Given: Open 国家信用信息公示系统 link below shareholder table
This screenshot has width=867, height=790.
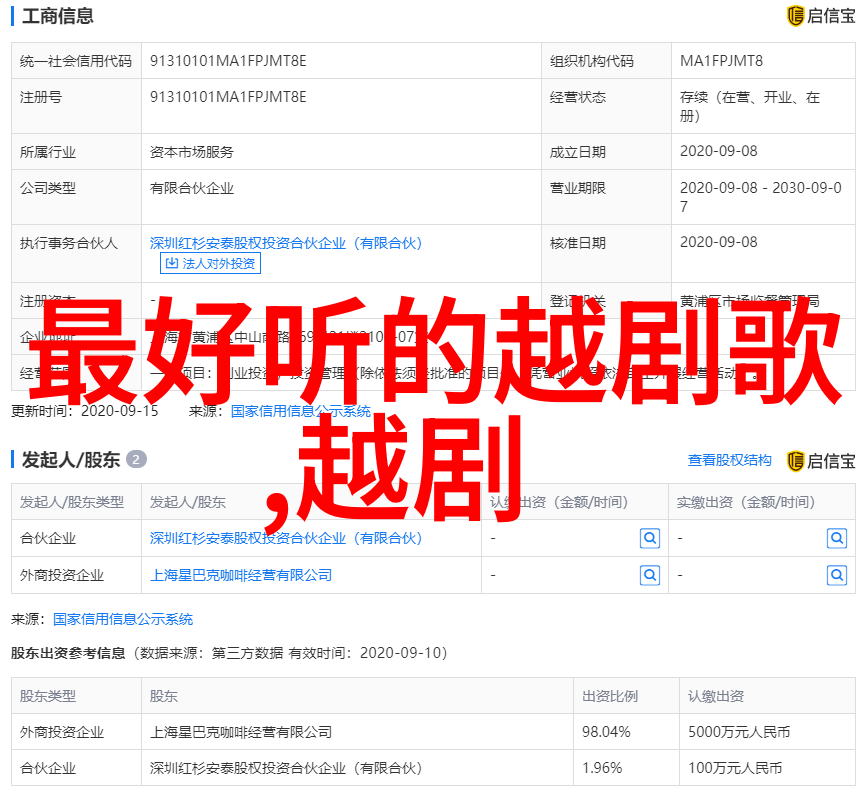Looking at the screenshot, I should pyautogui.click(x=123, y=619).
